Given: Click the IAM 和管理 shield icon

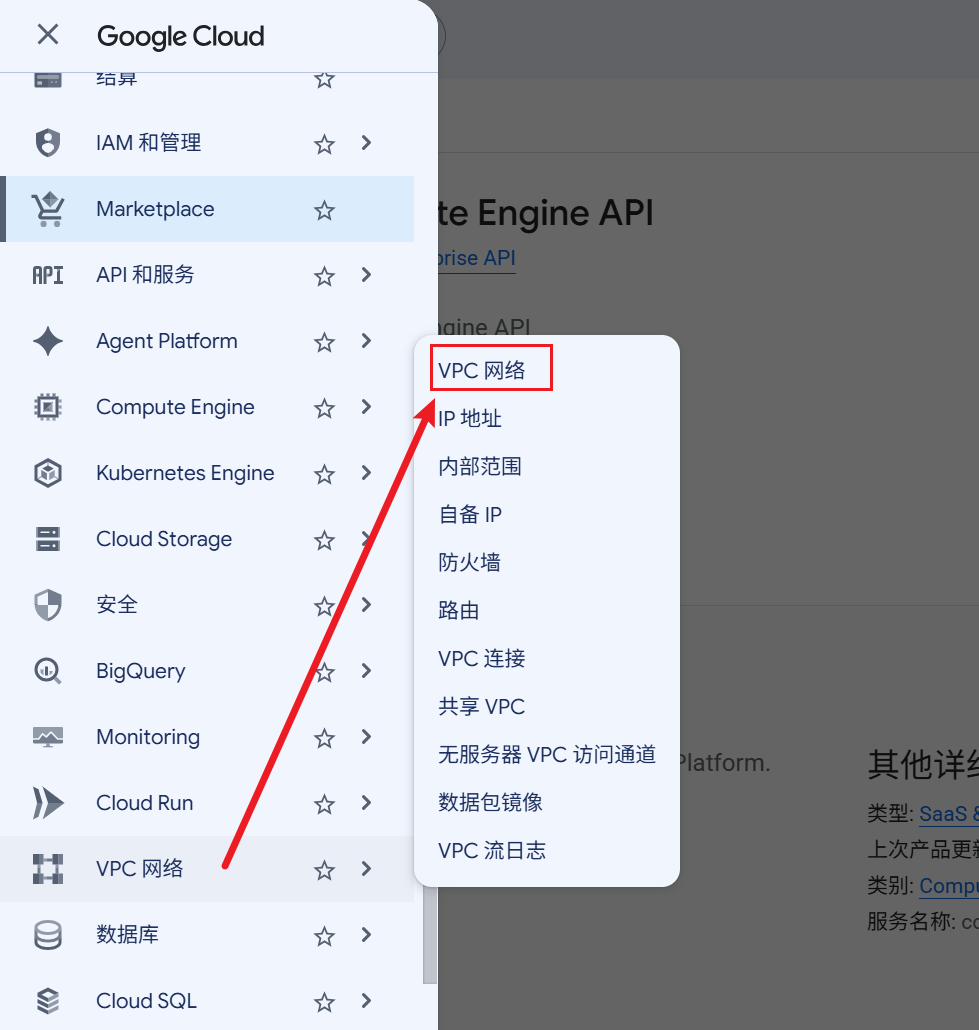Looking at the screenshot, I should pos(48,143).
